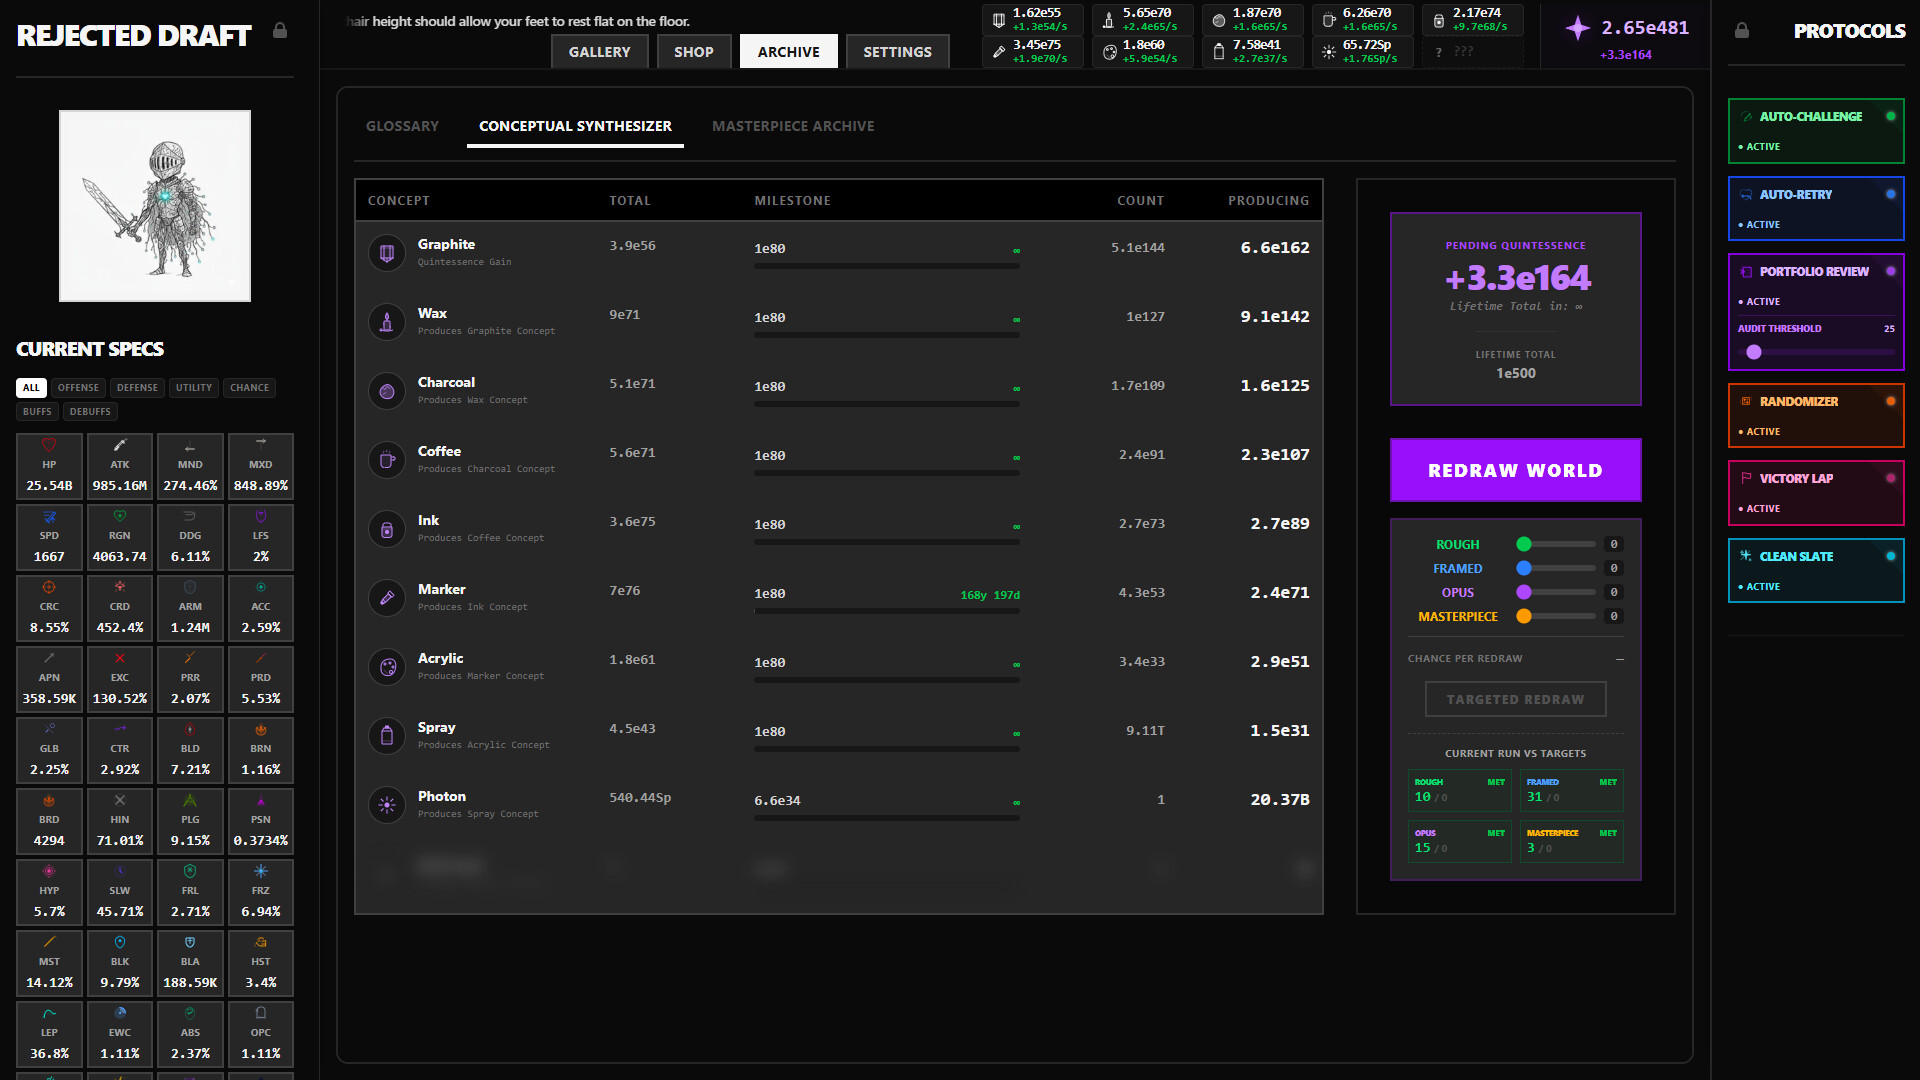Image resolution: width=1920 pixels, height=1080 pixels.
Task: Toggle the Clean Slate protocol
Action: click(1890, 556)
